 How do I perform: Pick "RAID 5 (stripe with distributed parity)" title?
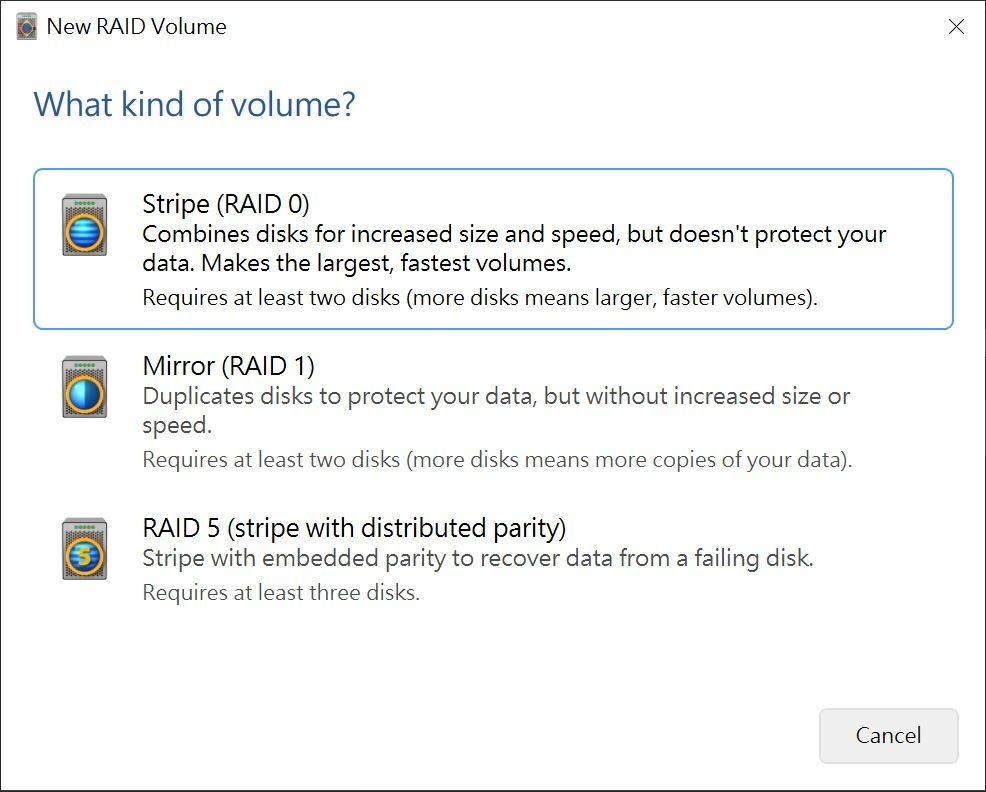click(354, 528)
